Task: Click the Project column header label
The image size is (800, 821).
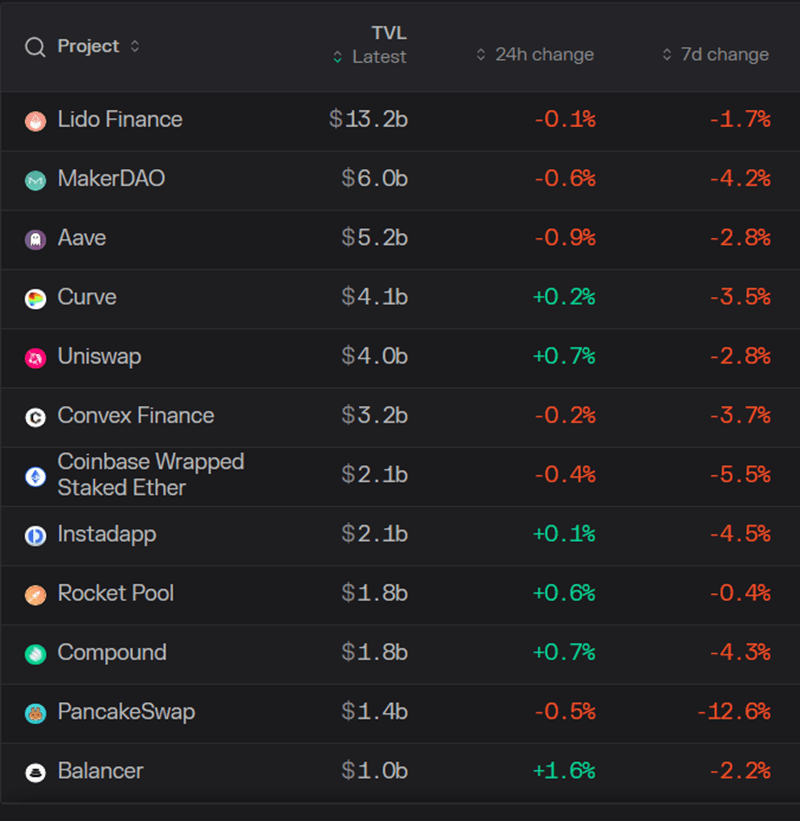Action: (x=88, y=47)
